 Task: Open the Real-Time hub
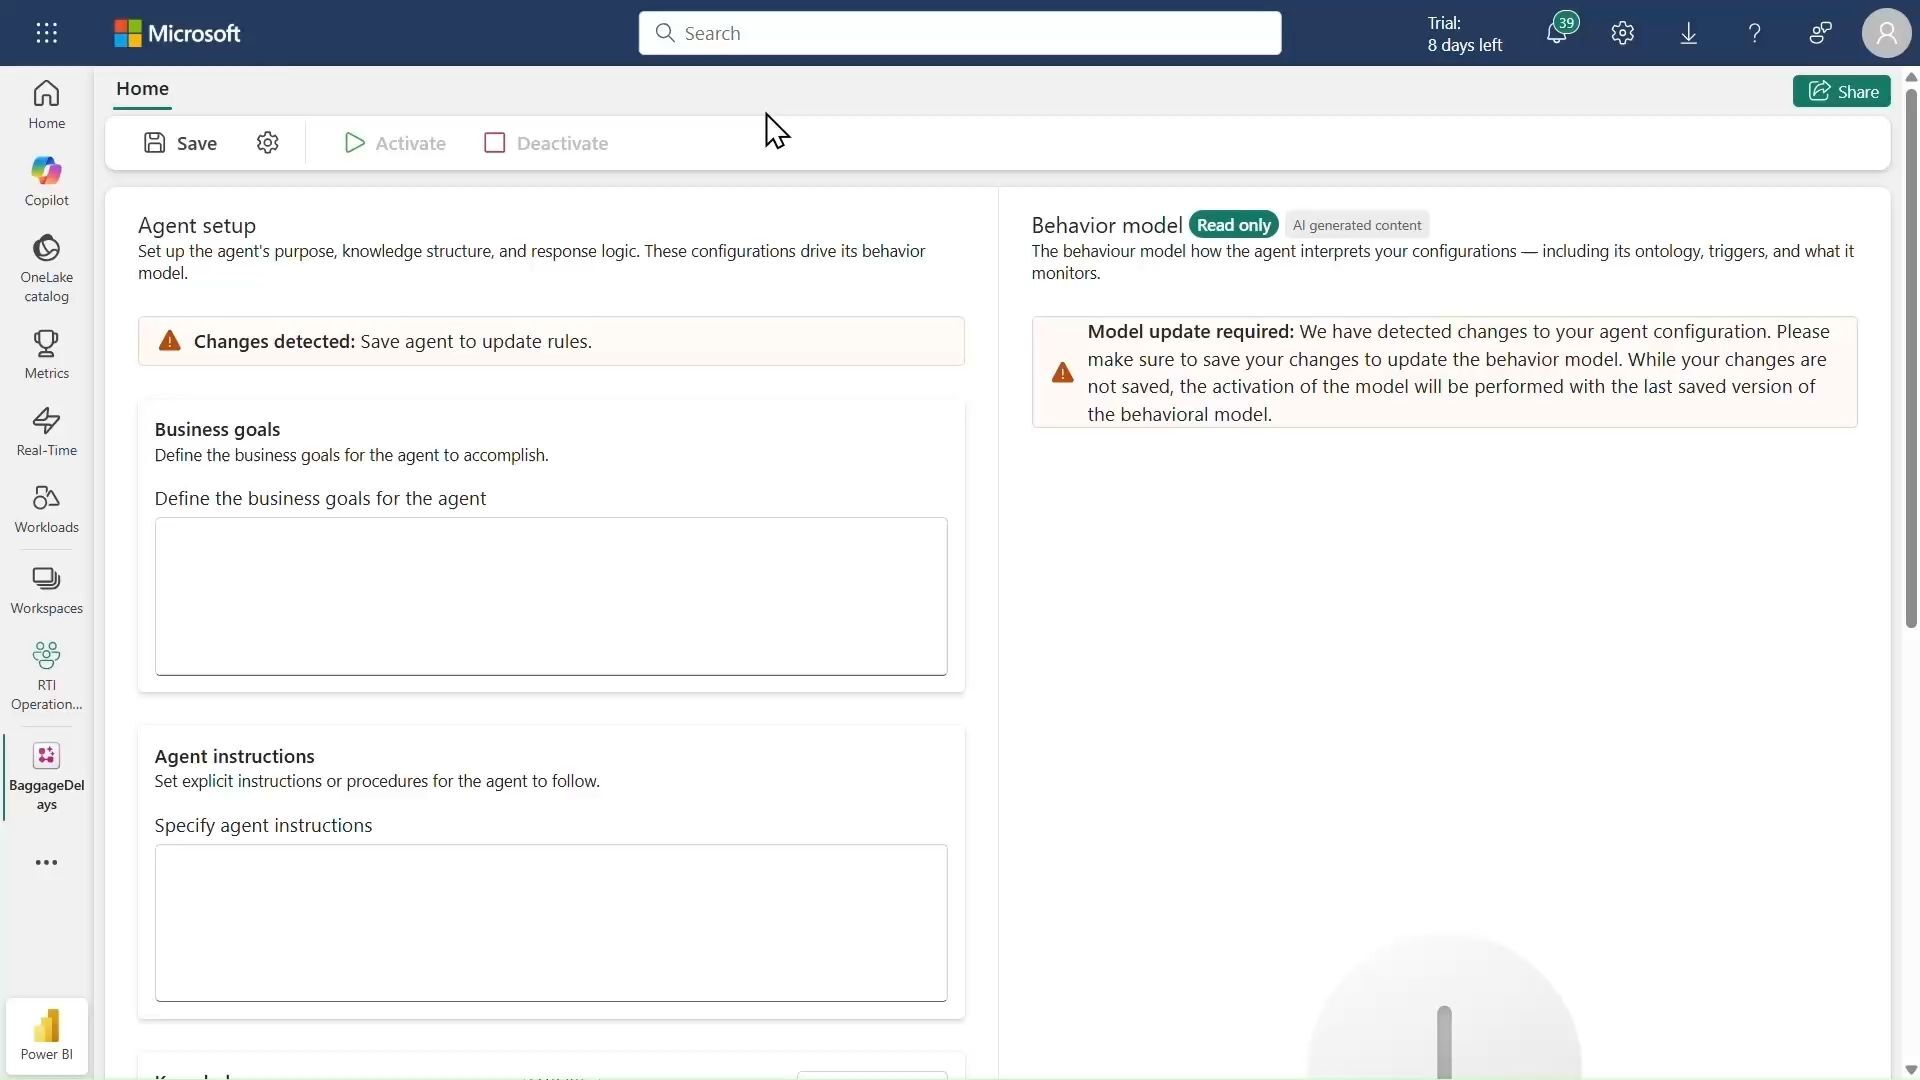[x=46, y=431]
